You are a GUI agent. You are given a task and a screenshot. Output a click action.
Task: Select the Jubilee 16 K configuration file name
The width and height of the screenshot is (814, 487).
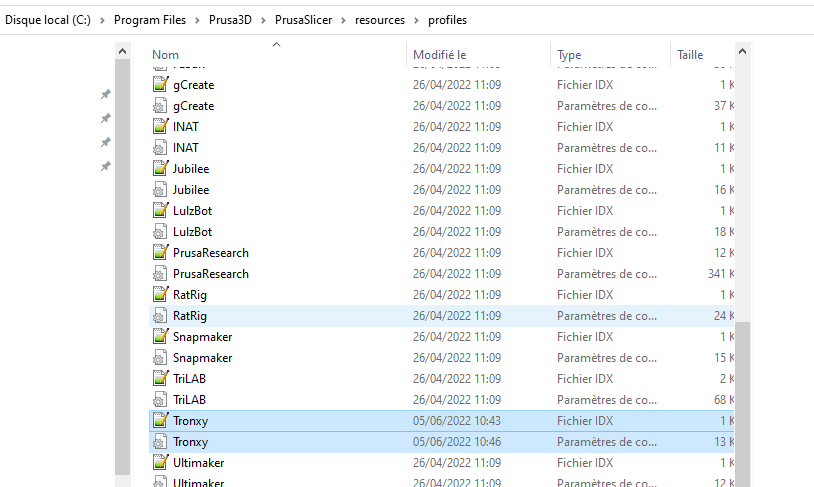coord(191,190)
